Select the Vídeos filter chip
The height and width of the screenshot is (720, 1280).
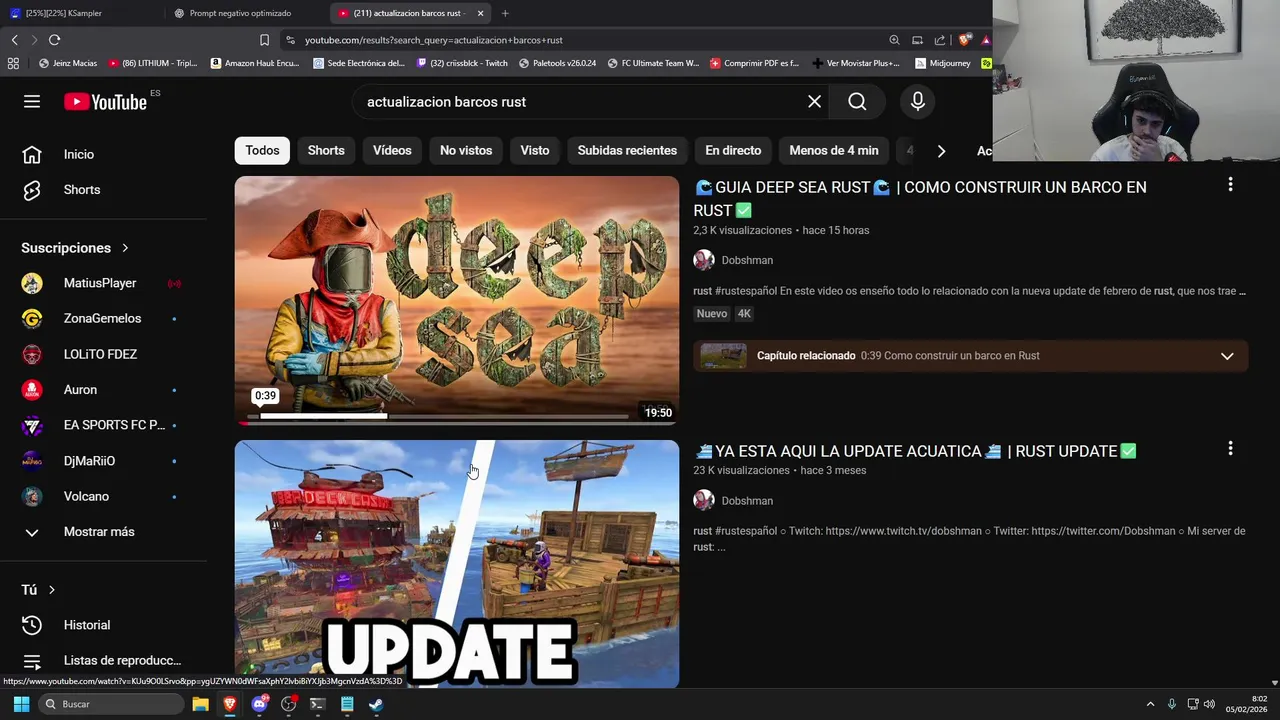[392, 150]
